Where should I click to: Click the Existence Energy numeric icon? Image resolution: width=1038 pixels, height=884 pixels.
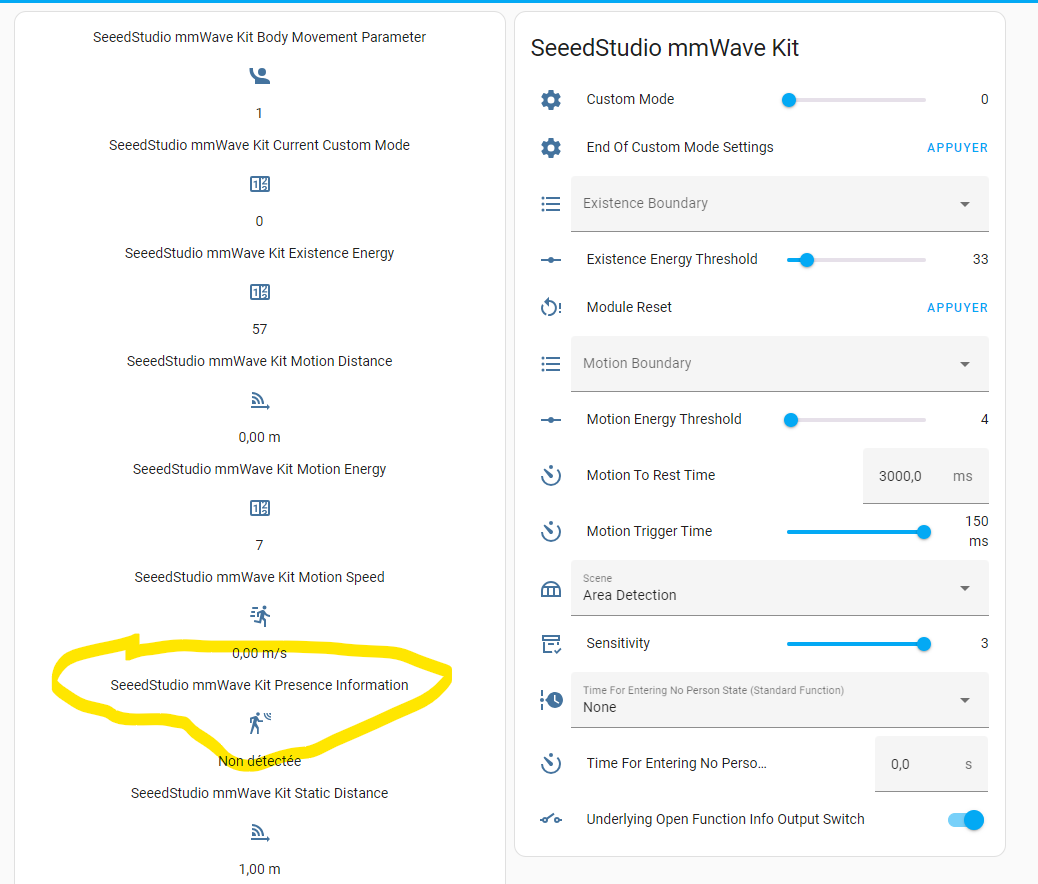[260, 292]
